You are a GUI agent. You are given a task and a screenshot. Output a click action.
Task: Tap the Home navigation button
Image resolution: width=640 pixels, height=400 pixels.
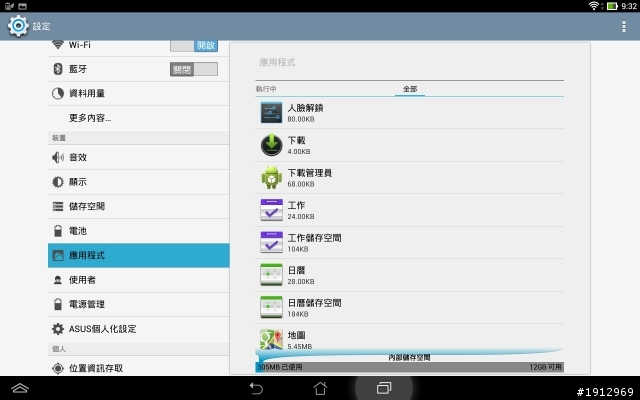point(320,388)
